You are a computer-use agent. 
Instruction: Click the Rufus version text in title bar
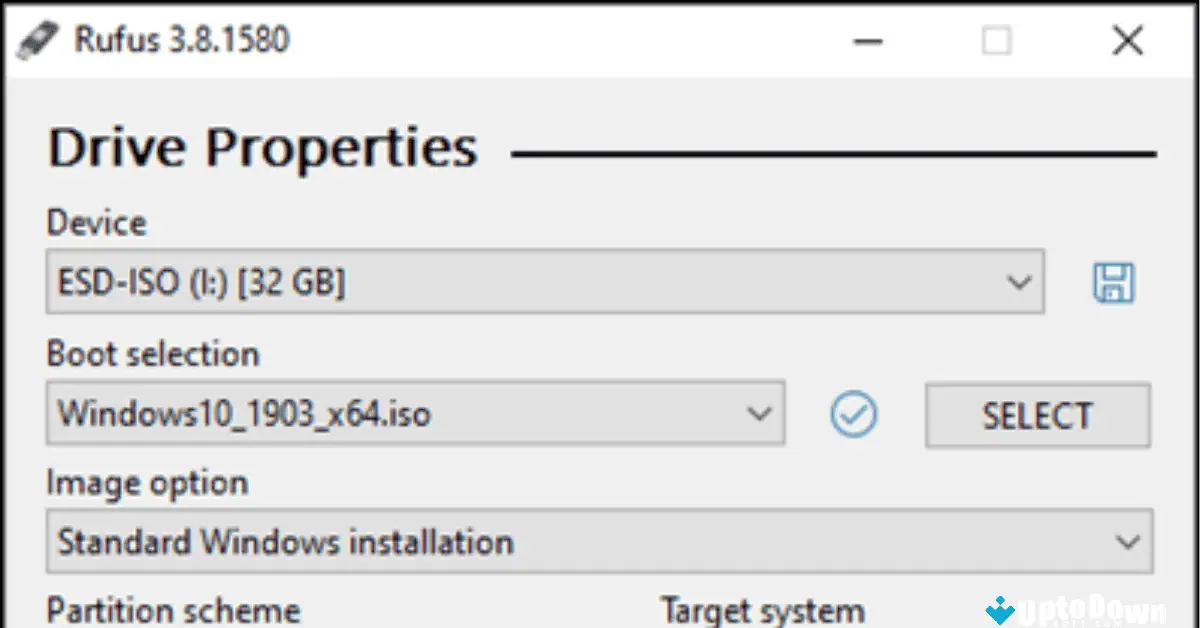[180, 40]
